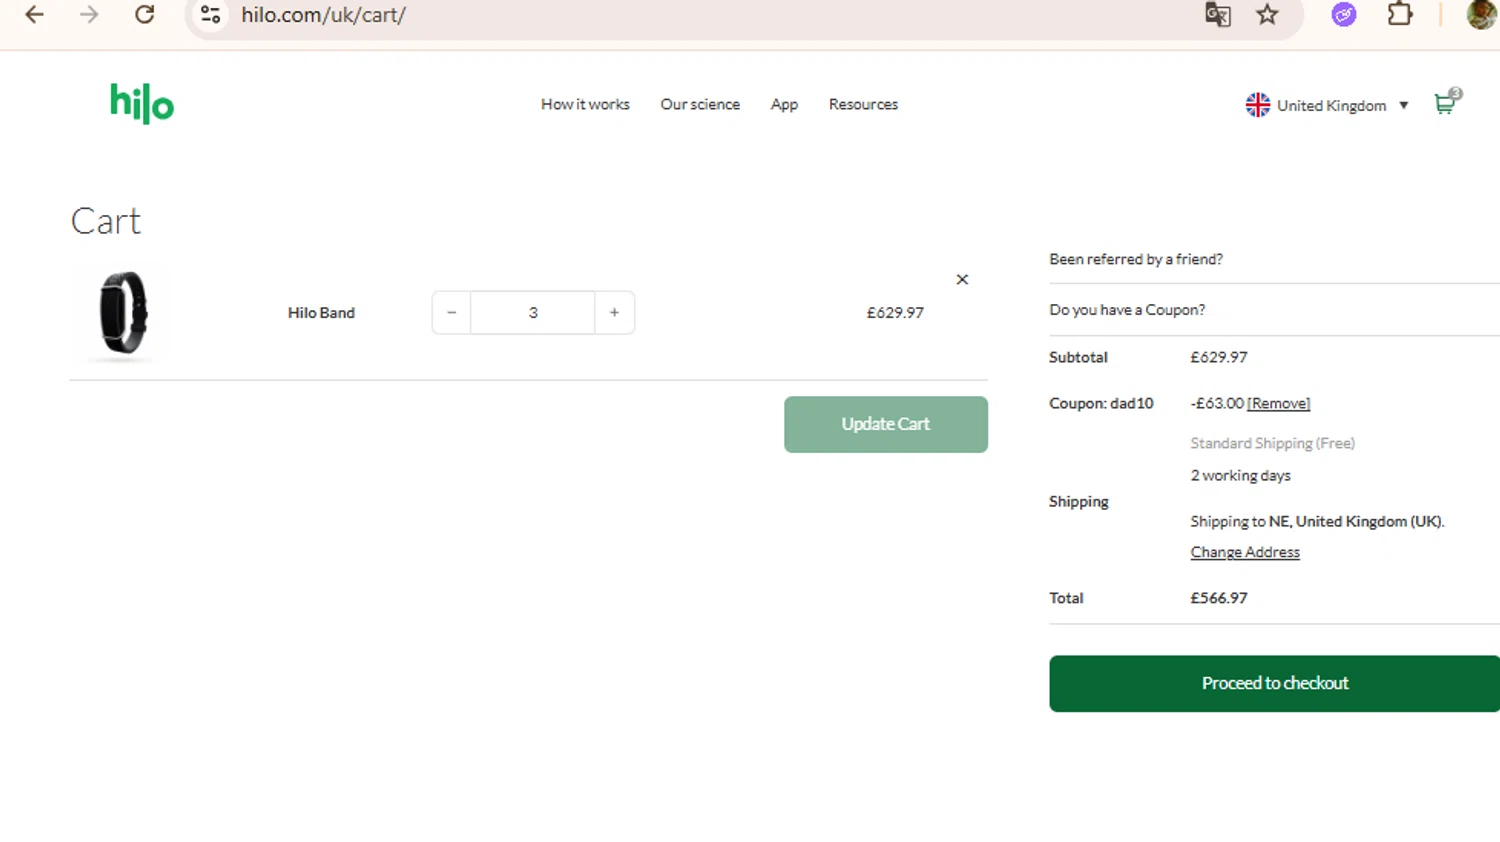
Task: Open the App menu item
Action: click(784, 104)
